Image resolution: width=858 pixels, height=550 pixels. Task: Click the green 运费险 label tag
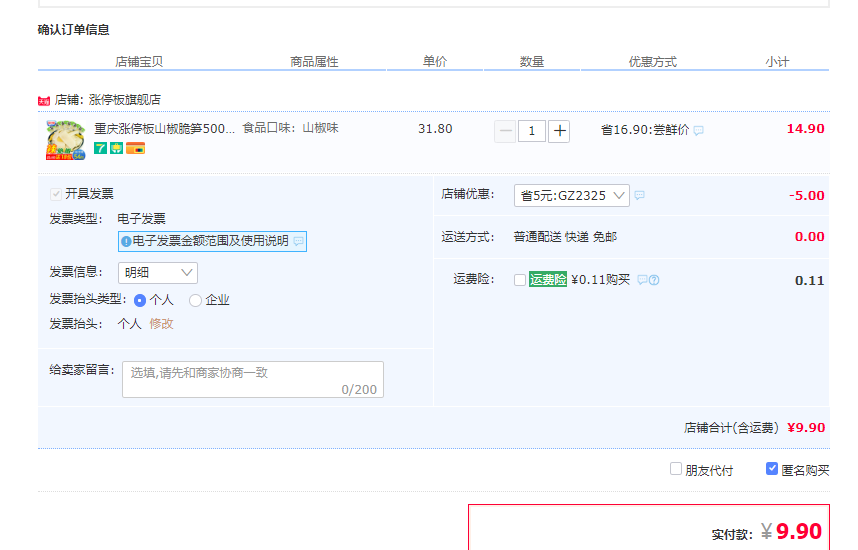548,280
